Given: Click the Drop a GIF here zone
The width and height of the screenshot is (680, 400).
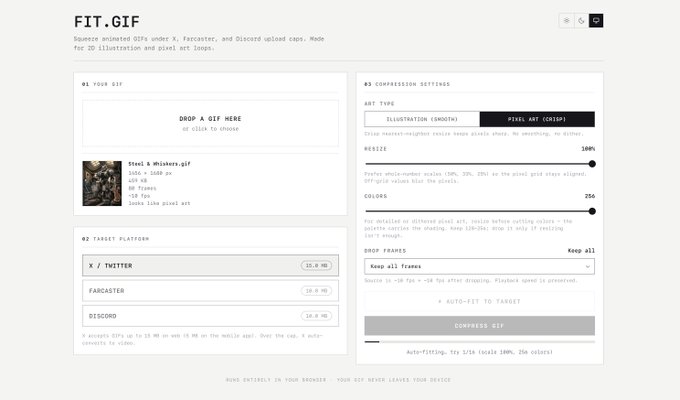Looking at the screenshot, I should [210, 123].
